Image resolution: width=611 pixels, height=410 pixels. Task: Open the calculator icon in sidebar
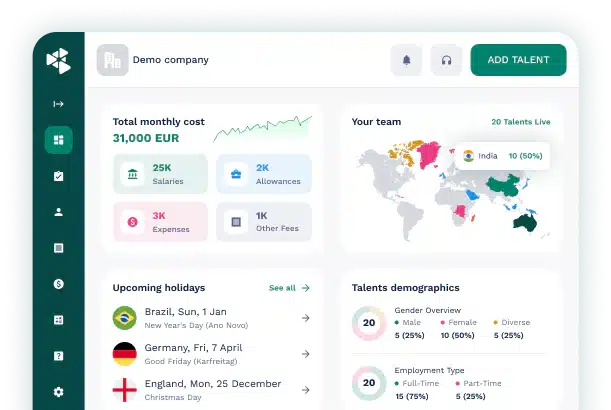pyautogui.click(x=58, y=320)
